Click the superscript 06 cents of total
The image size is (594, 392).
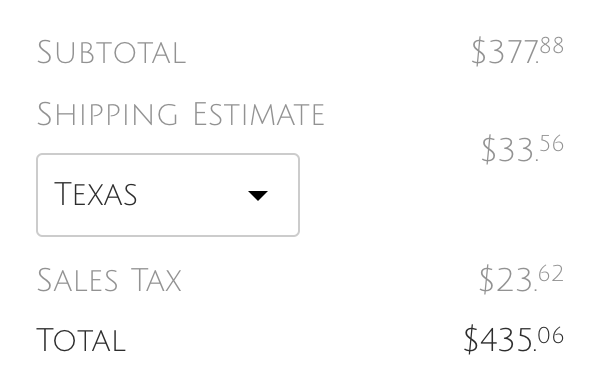tap(551, 336)
